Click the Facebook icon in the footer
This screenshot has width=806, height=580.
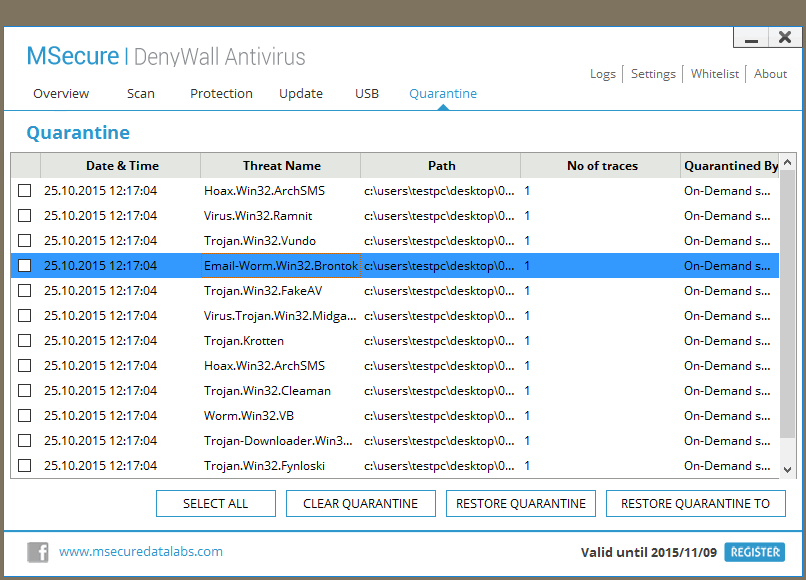(38, 552)
